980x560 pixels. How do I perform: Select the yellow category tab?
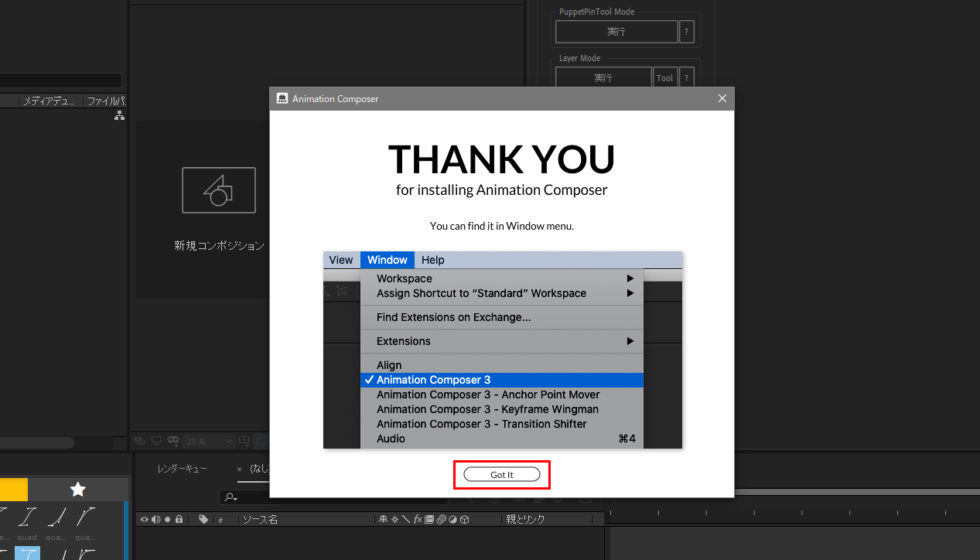(14, 489)
